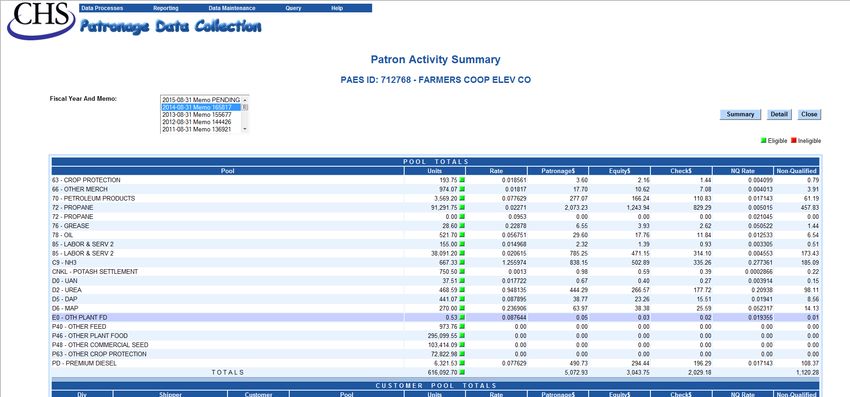Click green eligible icon in Petroleum Products row

coord(462,198)
